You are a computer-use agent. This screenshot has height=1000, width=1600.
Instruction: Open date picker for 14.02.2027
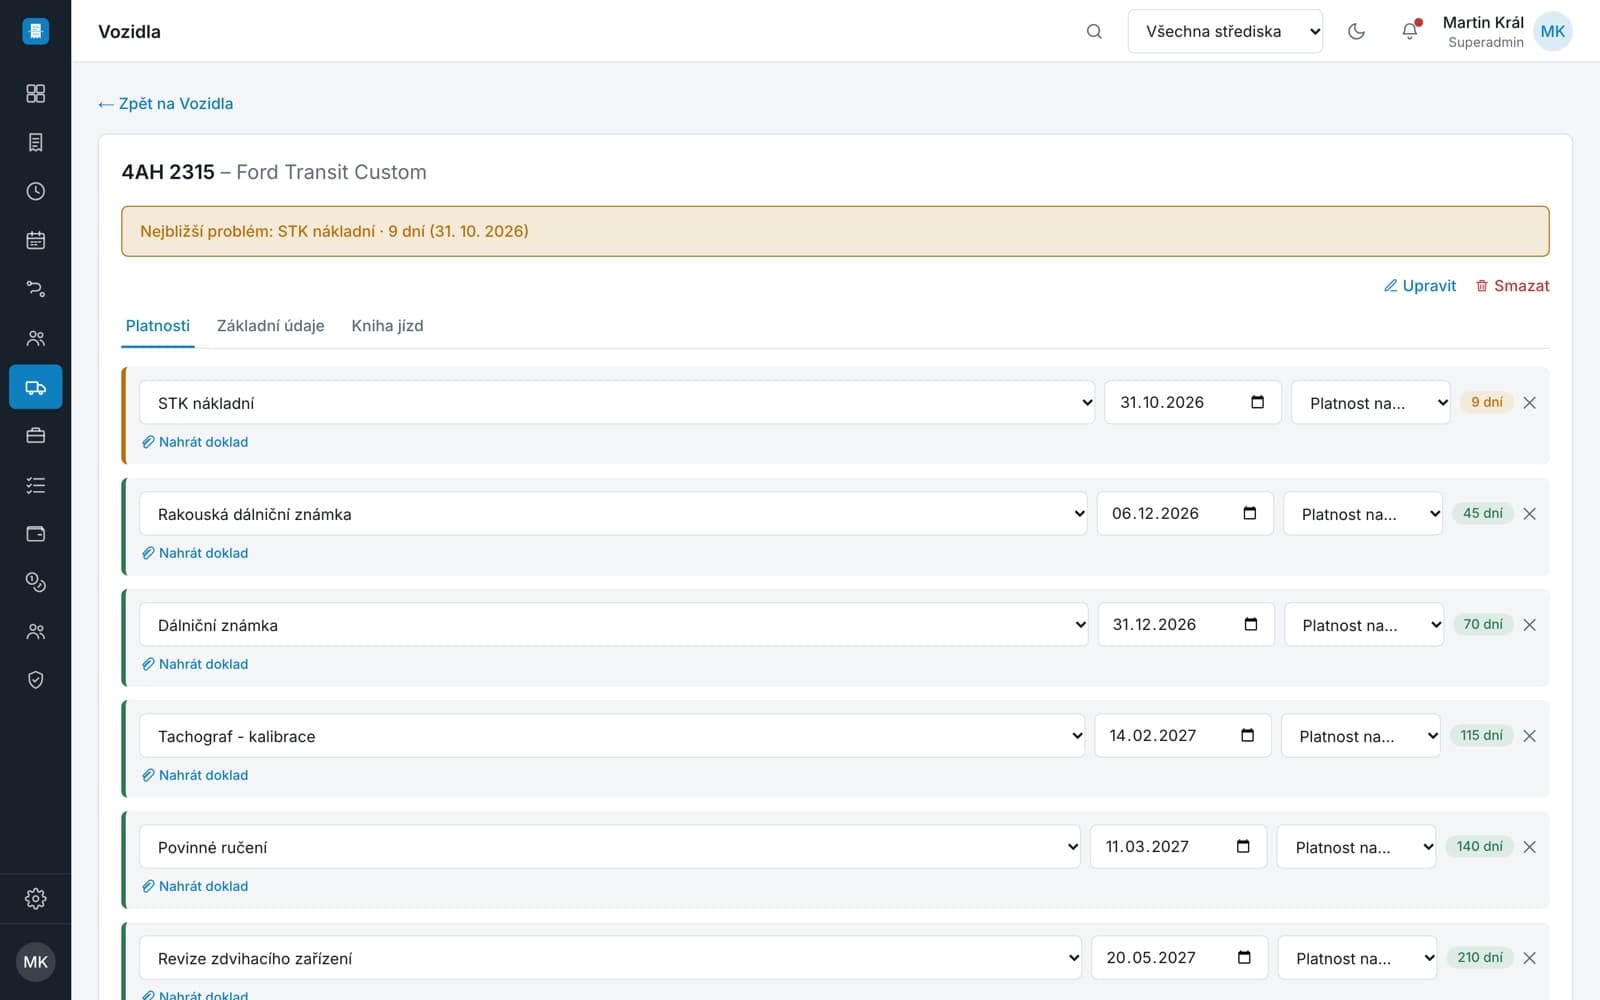coord(1248,735)
